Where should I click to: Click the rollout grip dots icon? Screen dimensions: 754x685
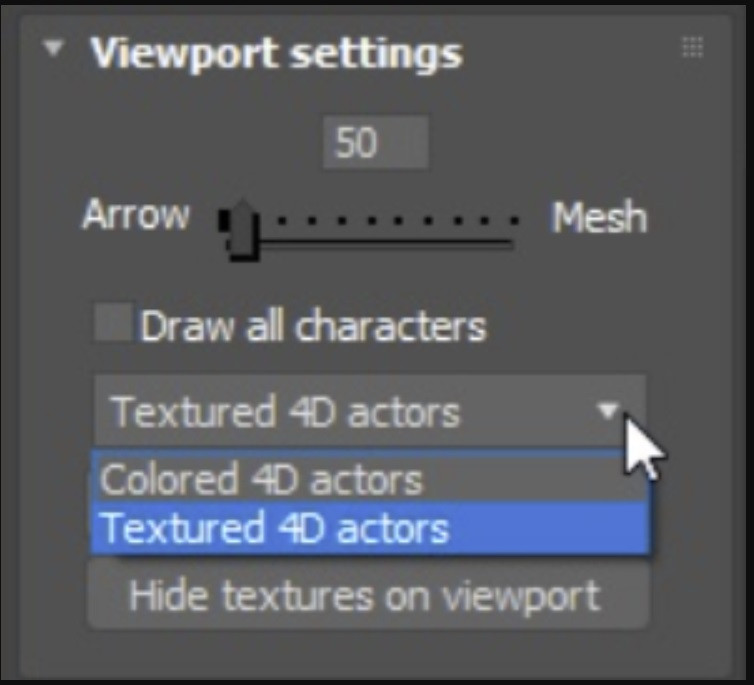[692, 47]
